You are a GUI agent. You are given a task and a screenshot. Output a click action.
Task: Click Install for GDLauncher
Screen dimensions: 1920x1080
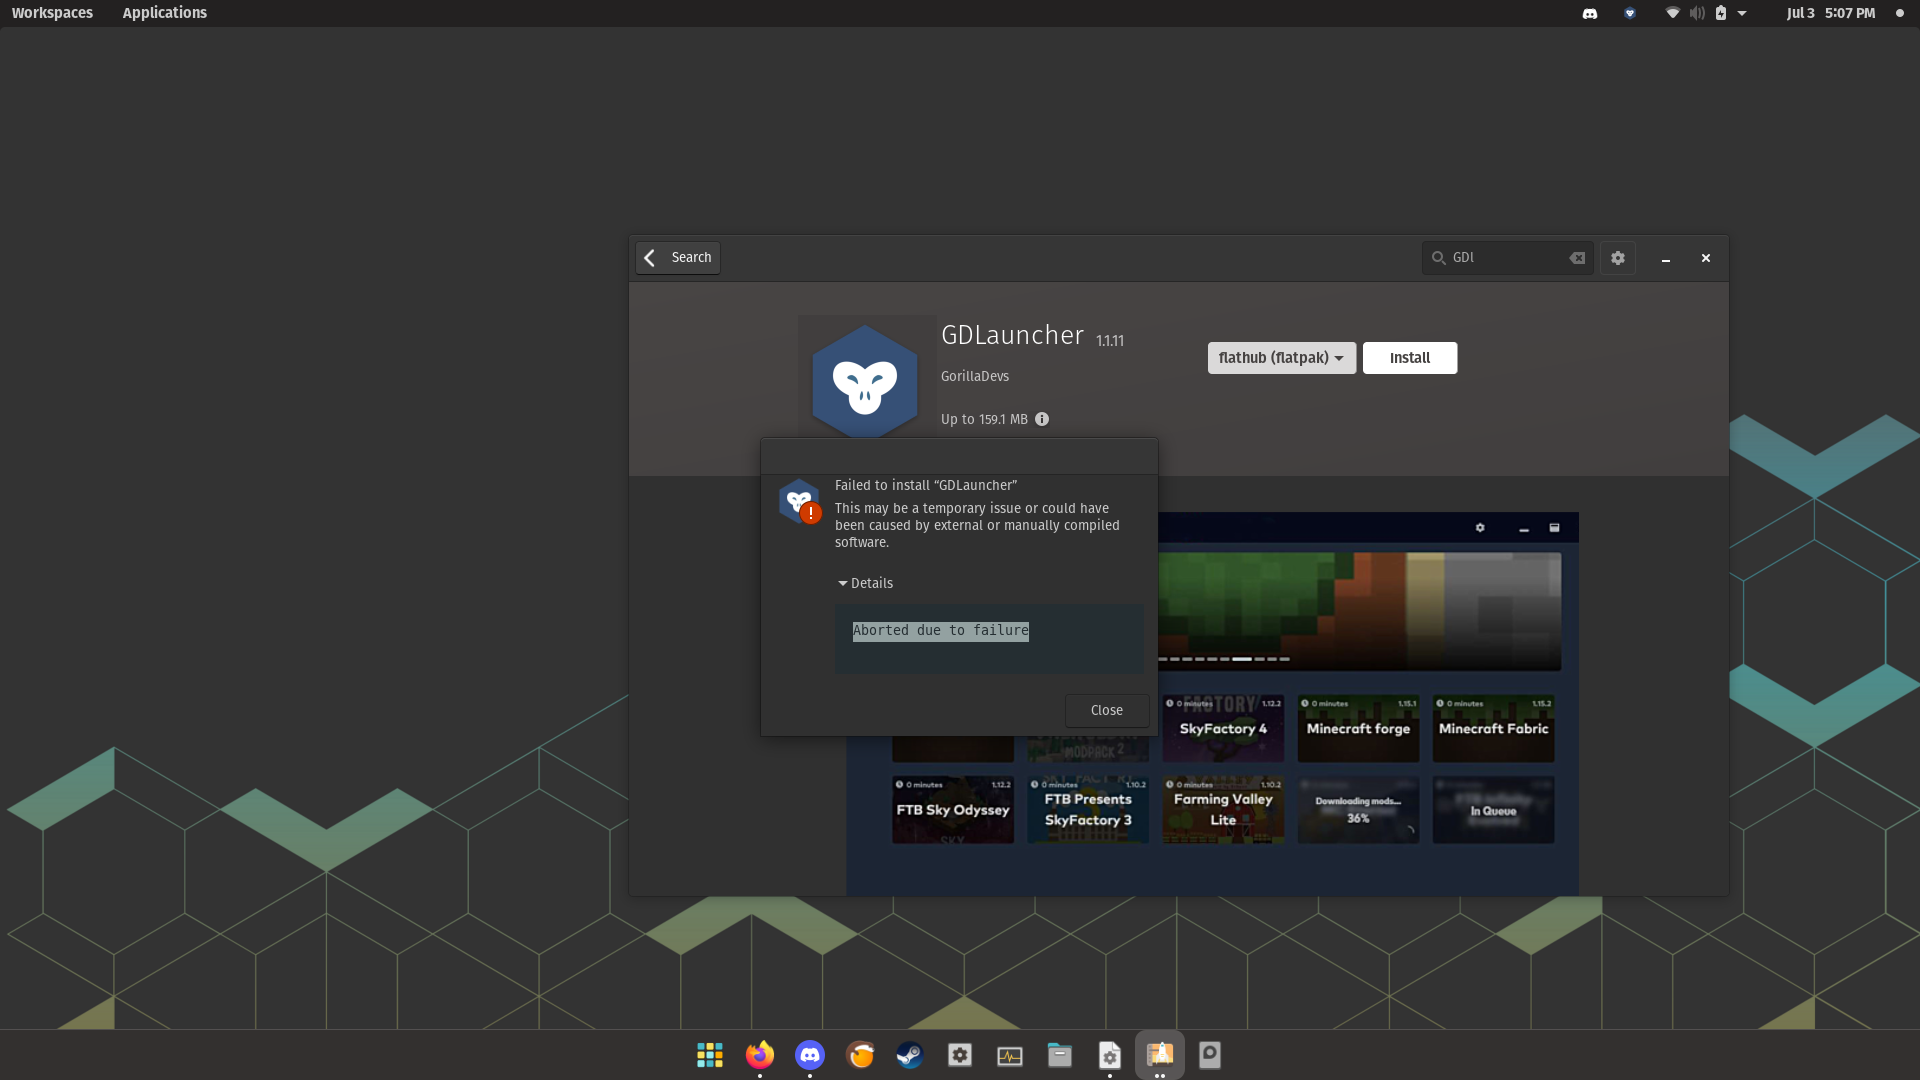pos(1409,357)
